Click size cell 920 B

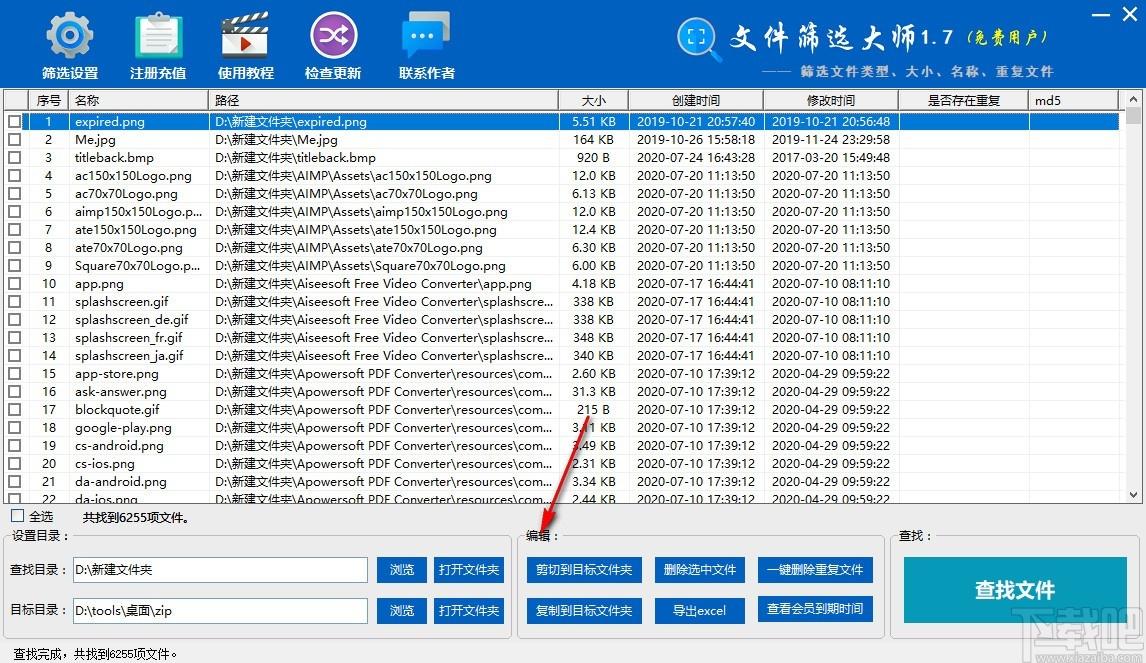tap(593, 157)
